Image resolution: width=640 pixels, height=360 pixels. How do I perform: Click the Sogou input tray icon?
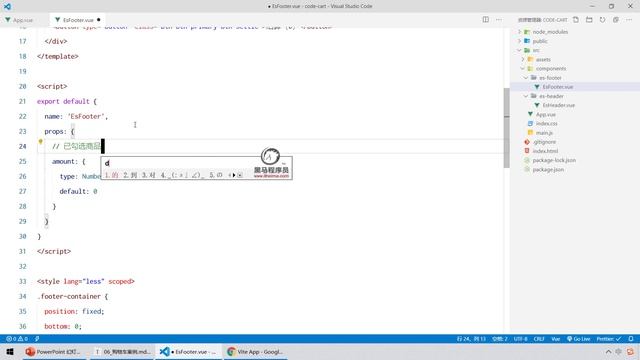coord(631,351)
